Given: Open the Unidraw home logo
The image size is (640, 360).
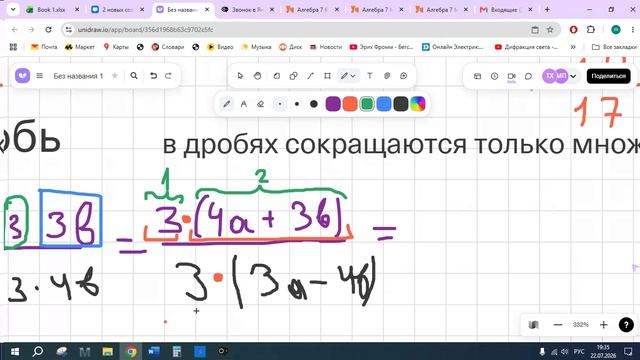Looking at the screenshot, I should [22, 76].
